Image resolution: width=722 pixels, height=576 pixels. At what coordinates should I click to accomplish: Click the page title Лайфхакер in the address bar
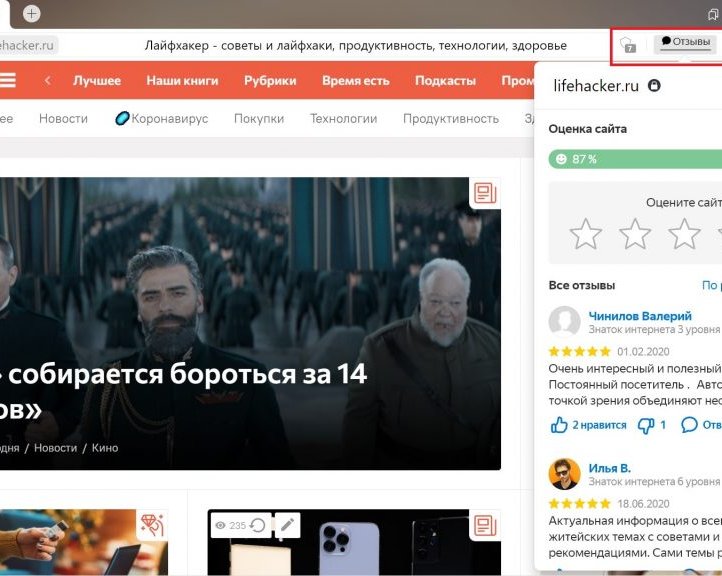point(355,46)
